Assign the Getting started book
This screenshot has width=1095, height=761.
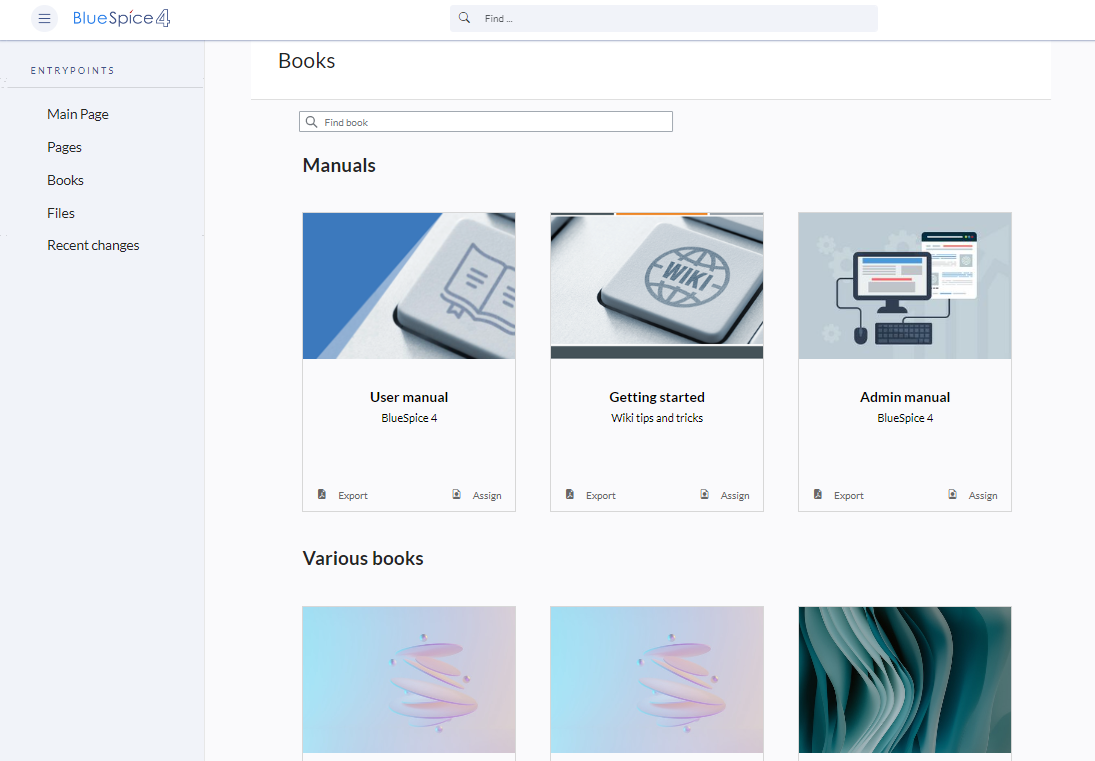[x=735, y=496]
